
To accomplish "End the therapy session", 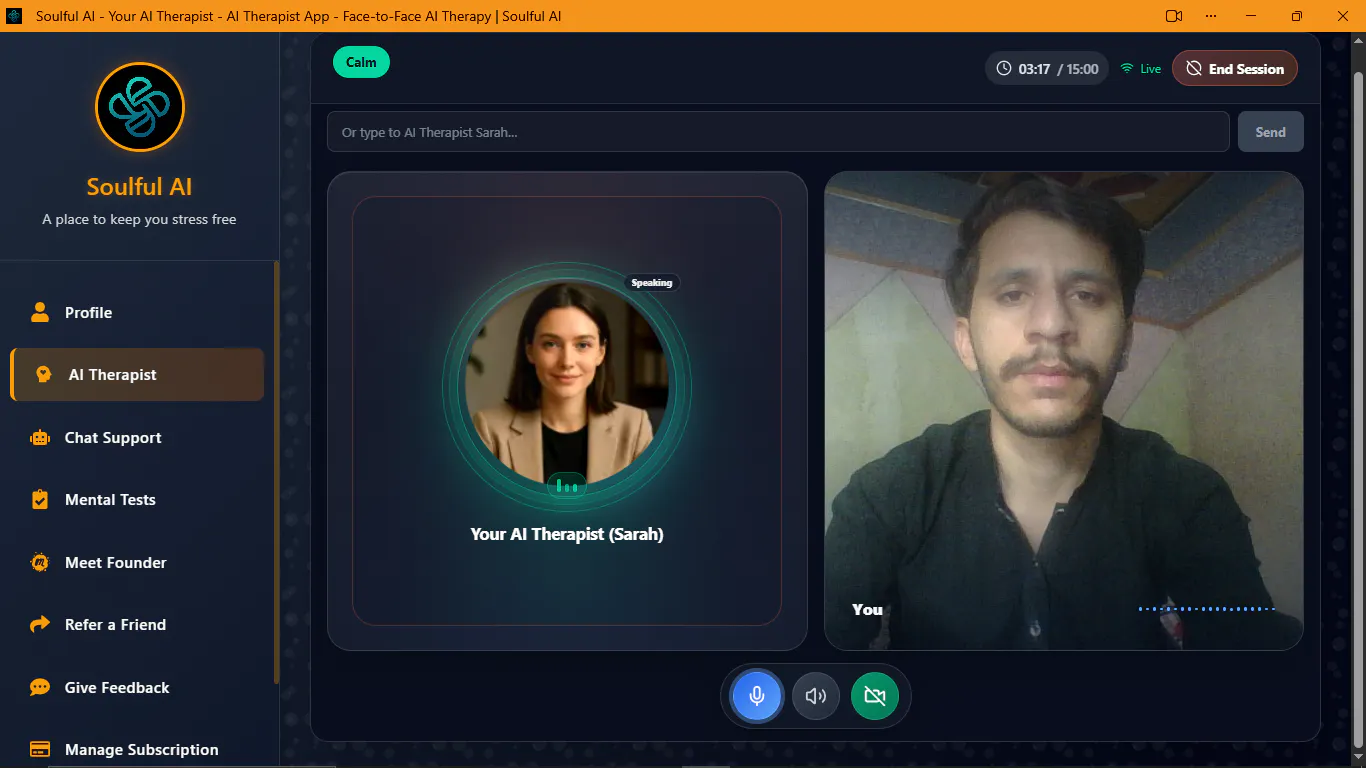I will pyautogui.click(x=1235, y=69).
